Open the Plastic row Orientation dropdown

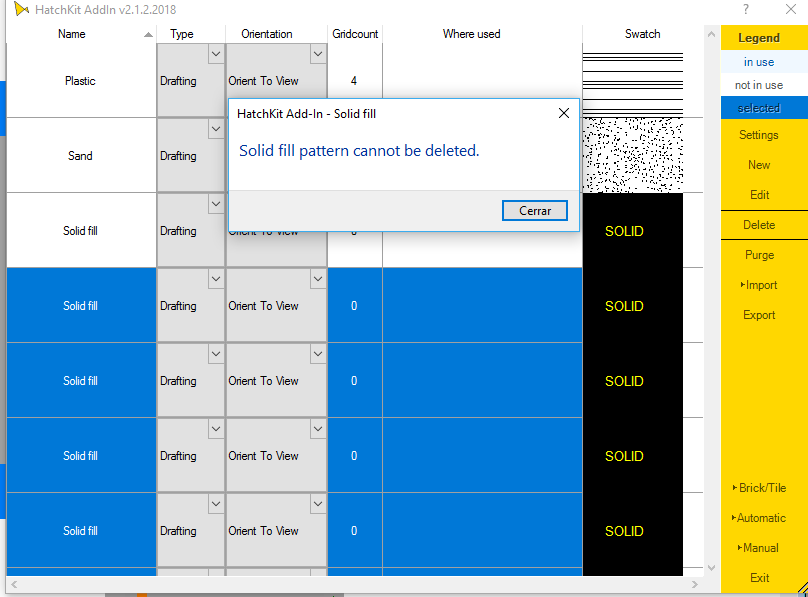click(318, 54)
